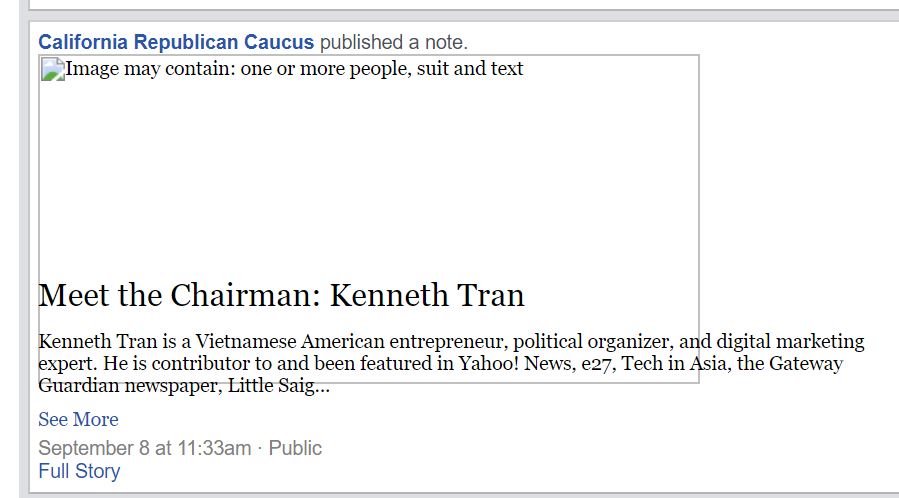Click the See More link
This screenshot has height=498, width=899.
point(79,419)
